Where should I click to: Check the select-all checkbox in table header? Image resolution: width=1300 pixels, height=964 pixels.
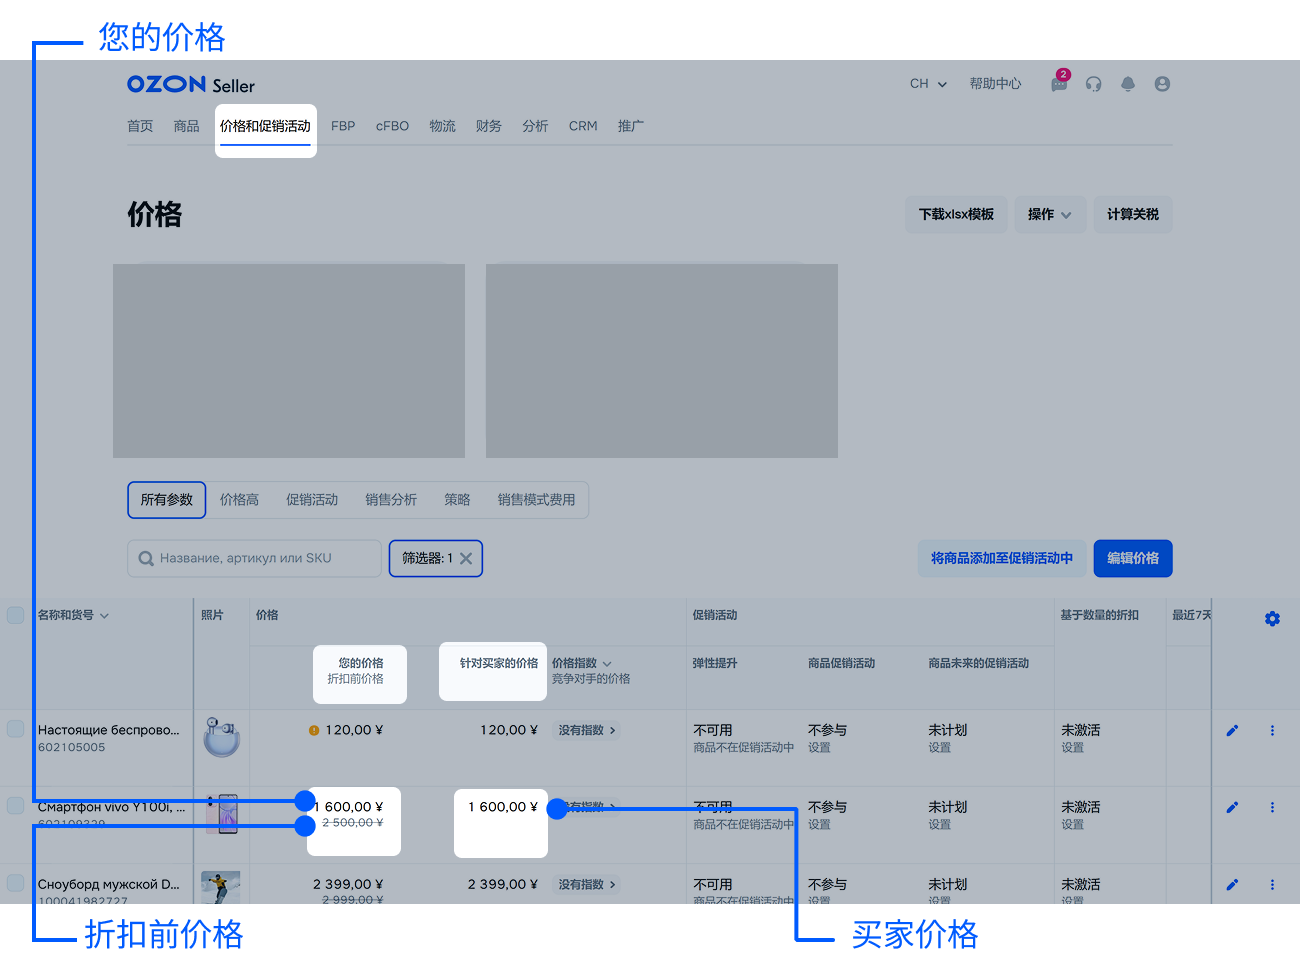(15, 615)
